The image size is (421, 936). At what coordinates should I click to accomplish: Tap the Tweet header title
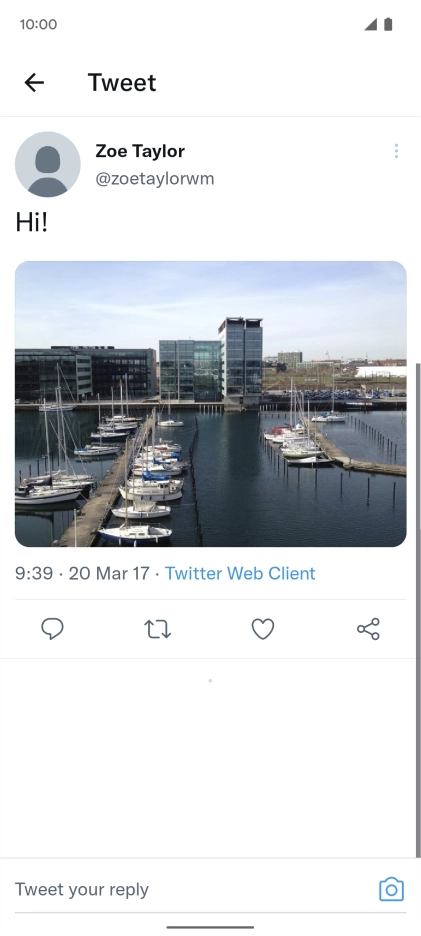[x=122, y=82]
